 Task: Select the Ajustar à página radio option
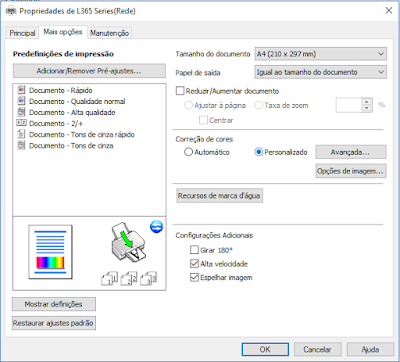pyautogui.click(x=188, y=105)
